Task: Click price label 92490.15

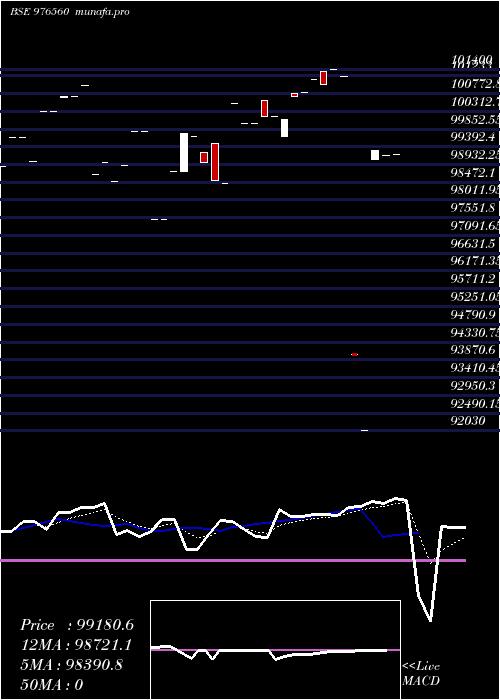Action: pos(475,404)
